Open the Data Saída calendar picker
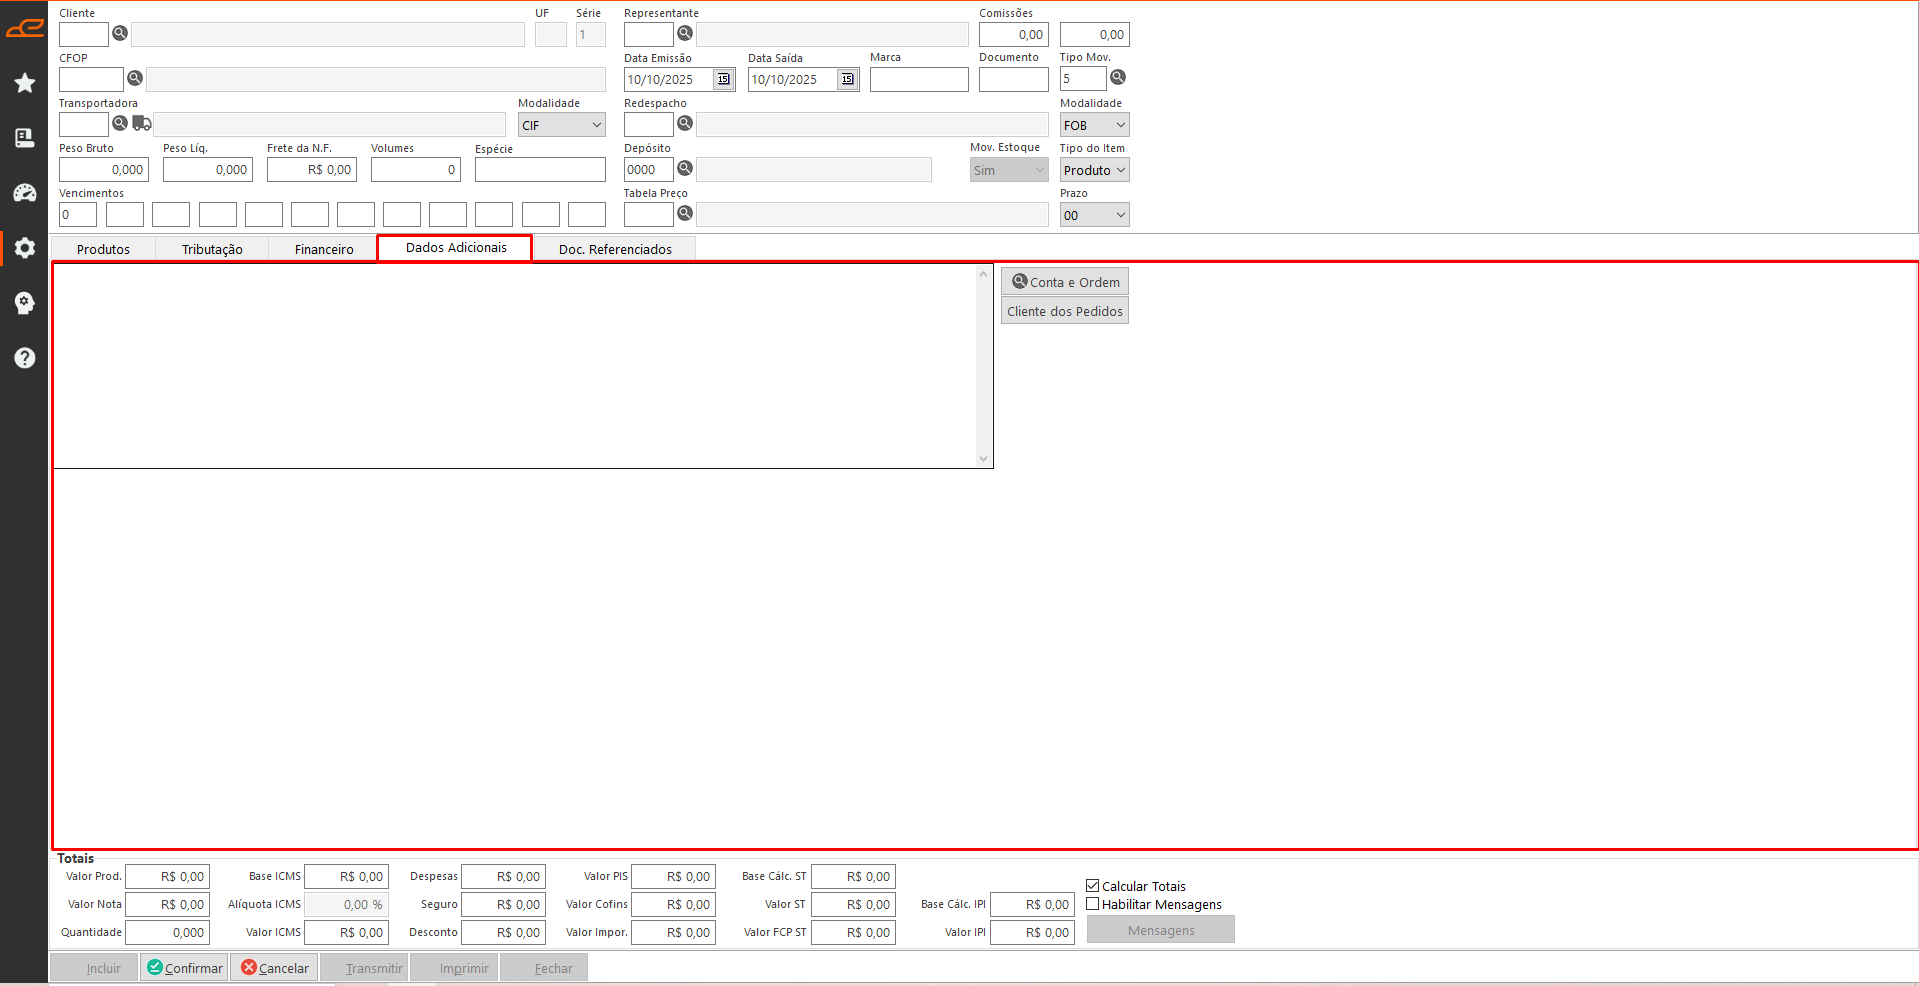1919x986 pixels. click(x=847, y=79)
